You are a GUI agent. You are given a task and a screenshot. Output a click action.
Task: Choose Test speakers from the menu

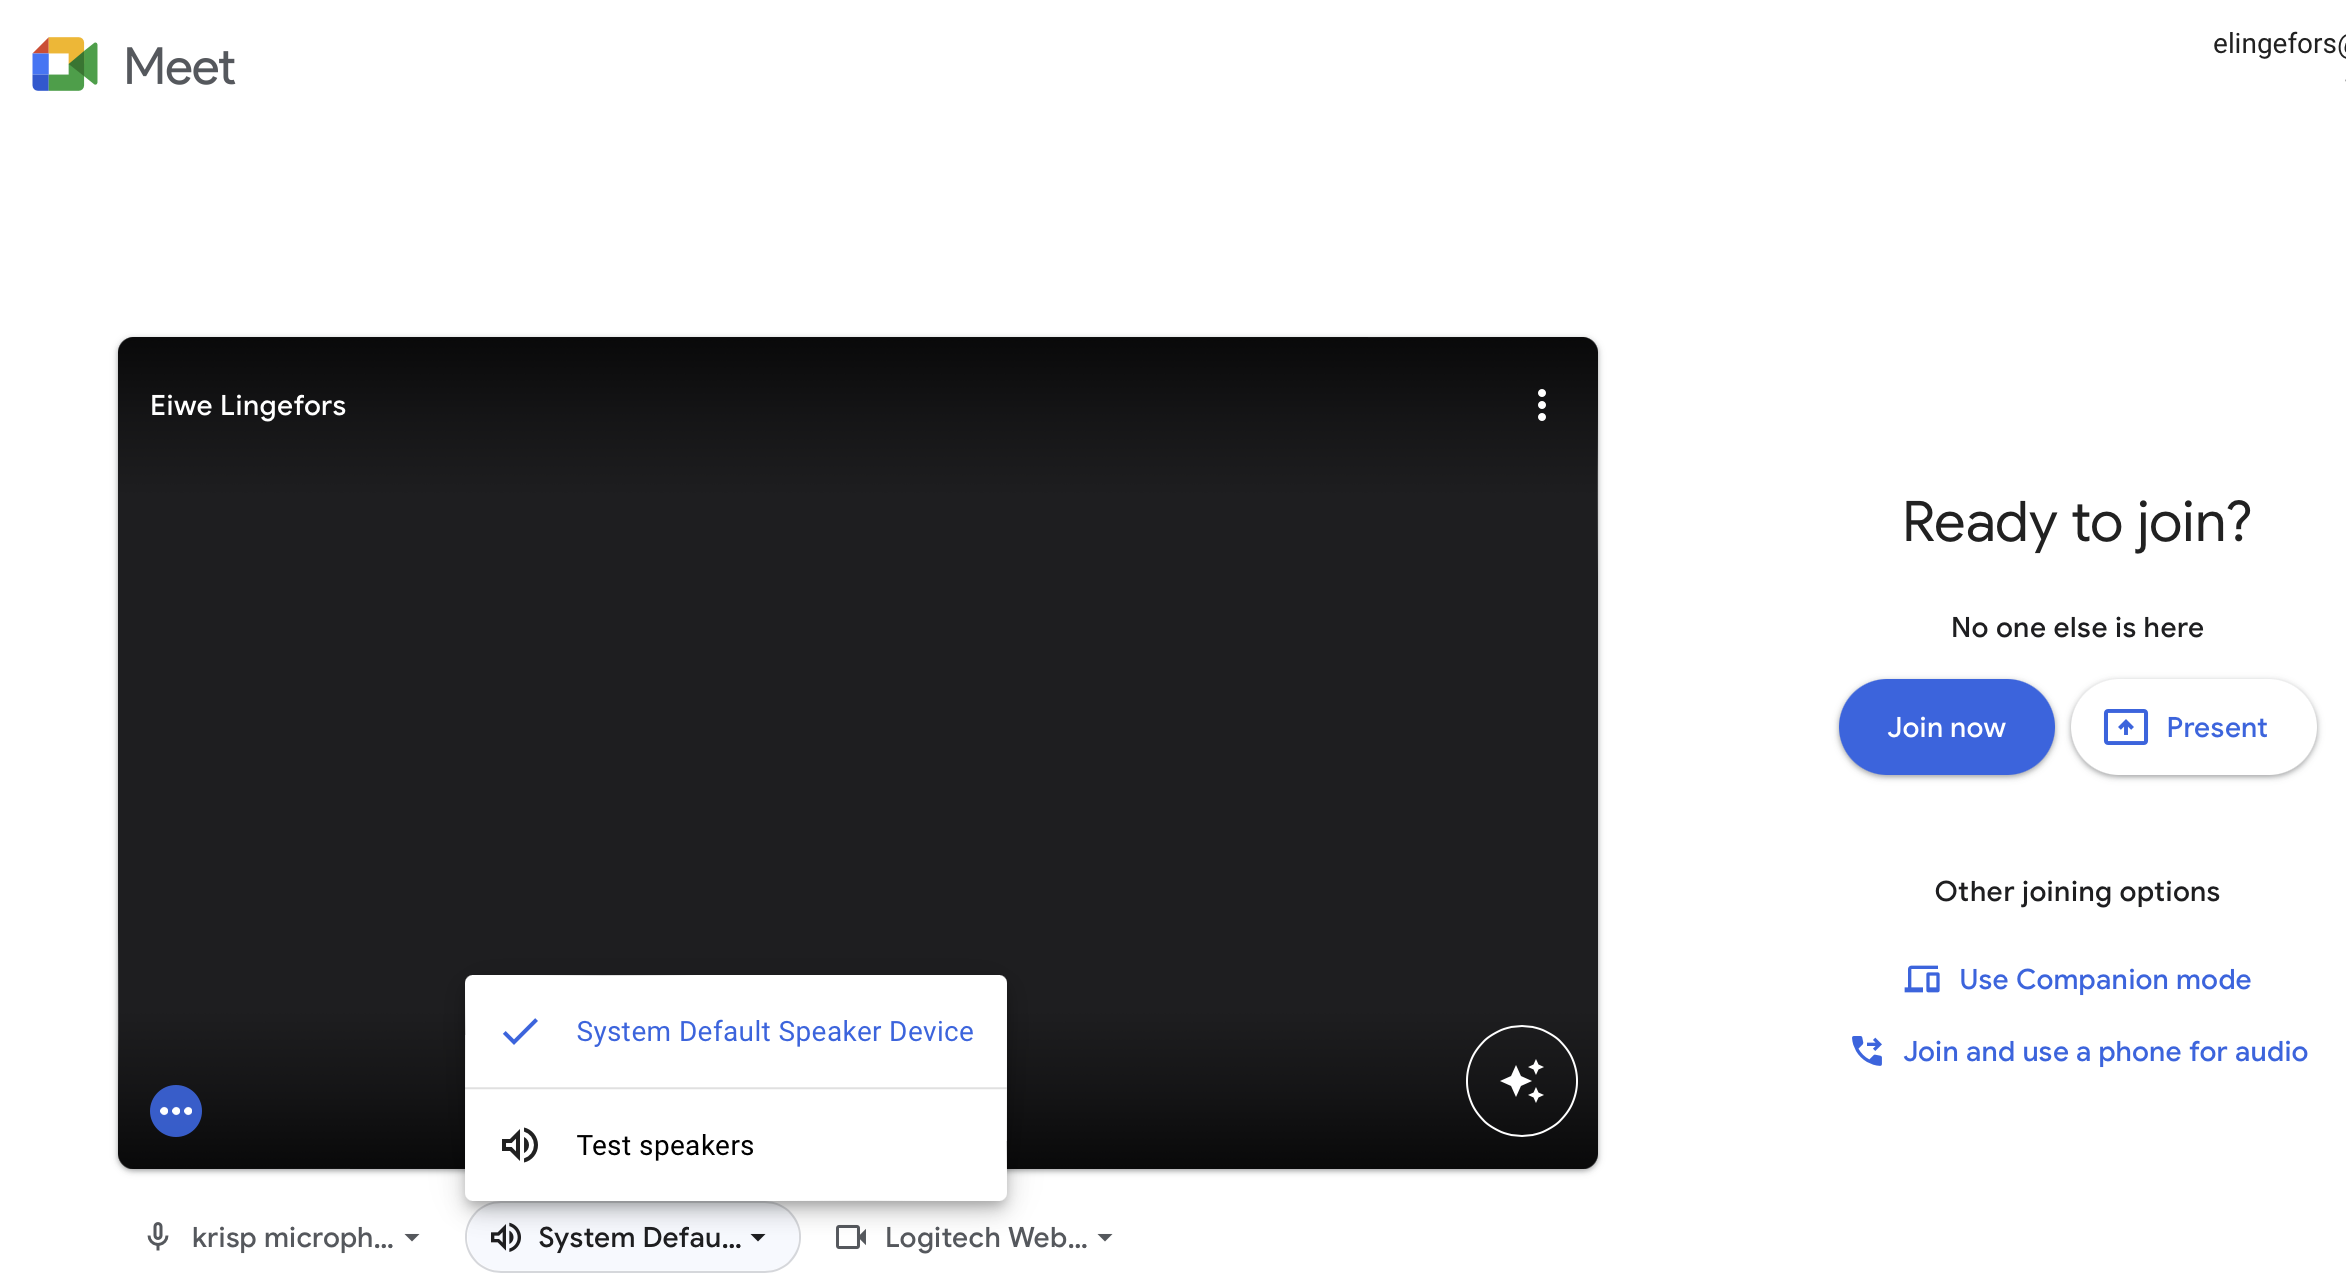coord(664,1145)
